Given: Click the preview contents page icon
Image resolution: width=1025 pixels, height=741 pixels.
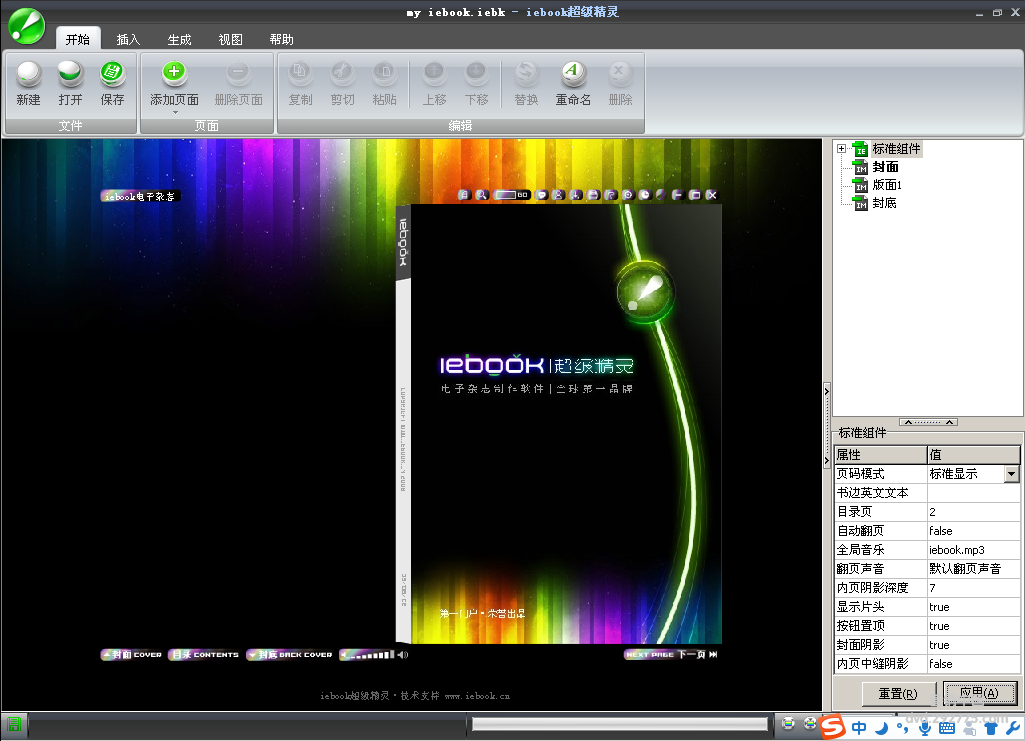Looking at the screenshot, I should point(464,195).
